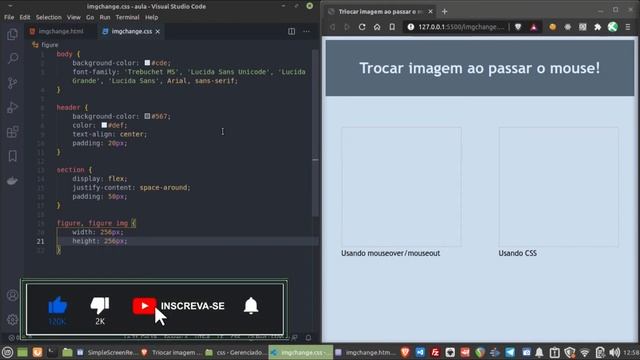The width and height of the screenshot is (640, 360).
Task: Open the Go menu
Action: tap(90, 17)
